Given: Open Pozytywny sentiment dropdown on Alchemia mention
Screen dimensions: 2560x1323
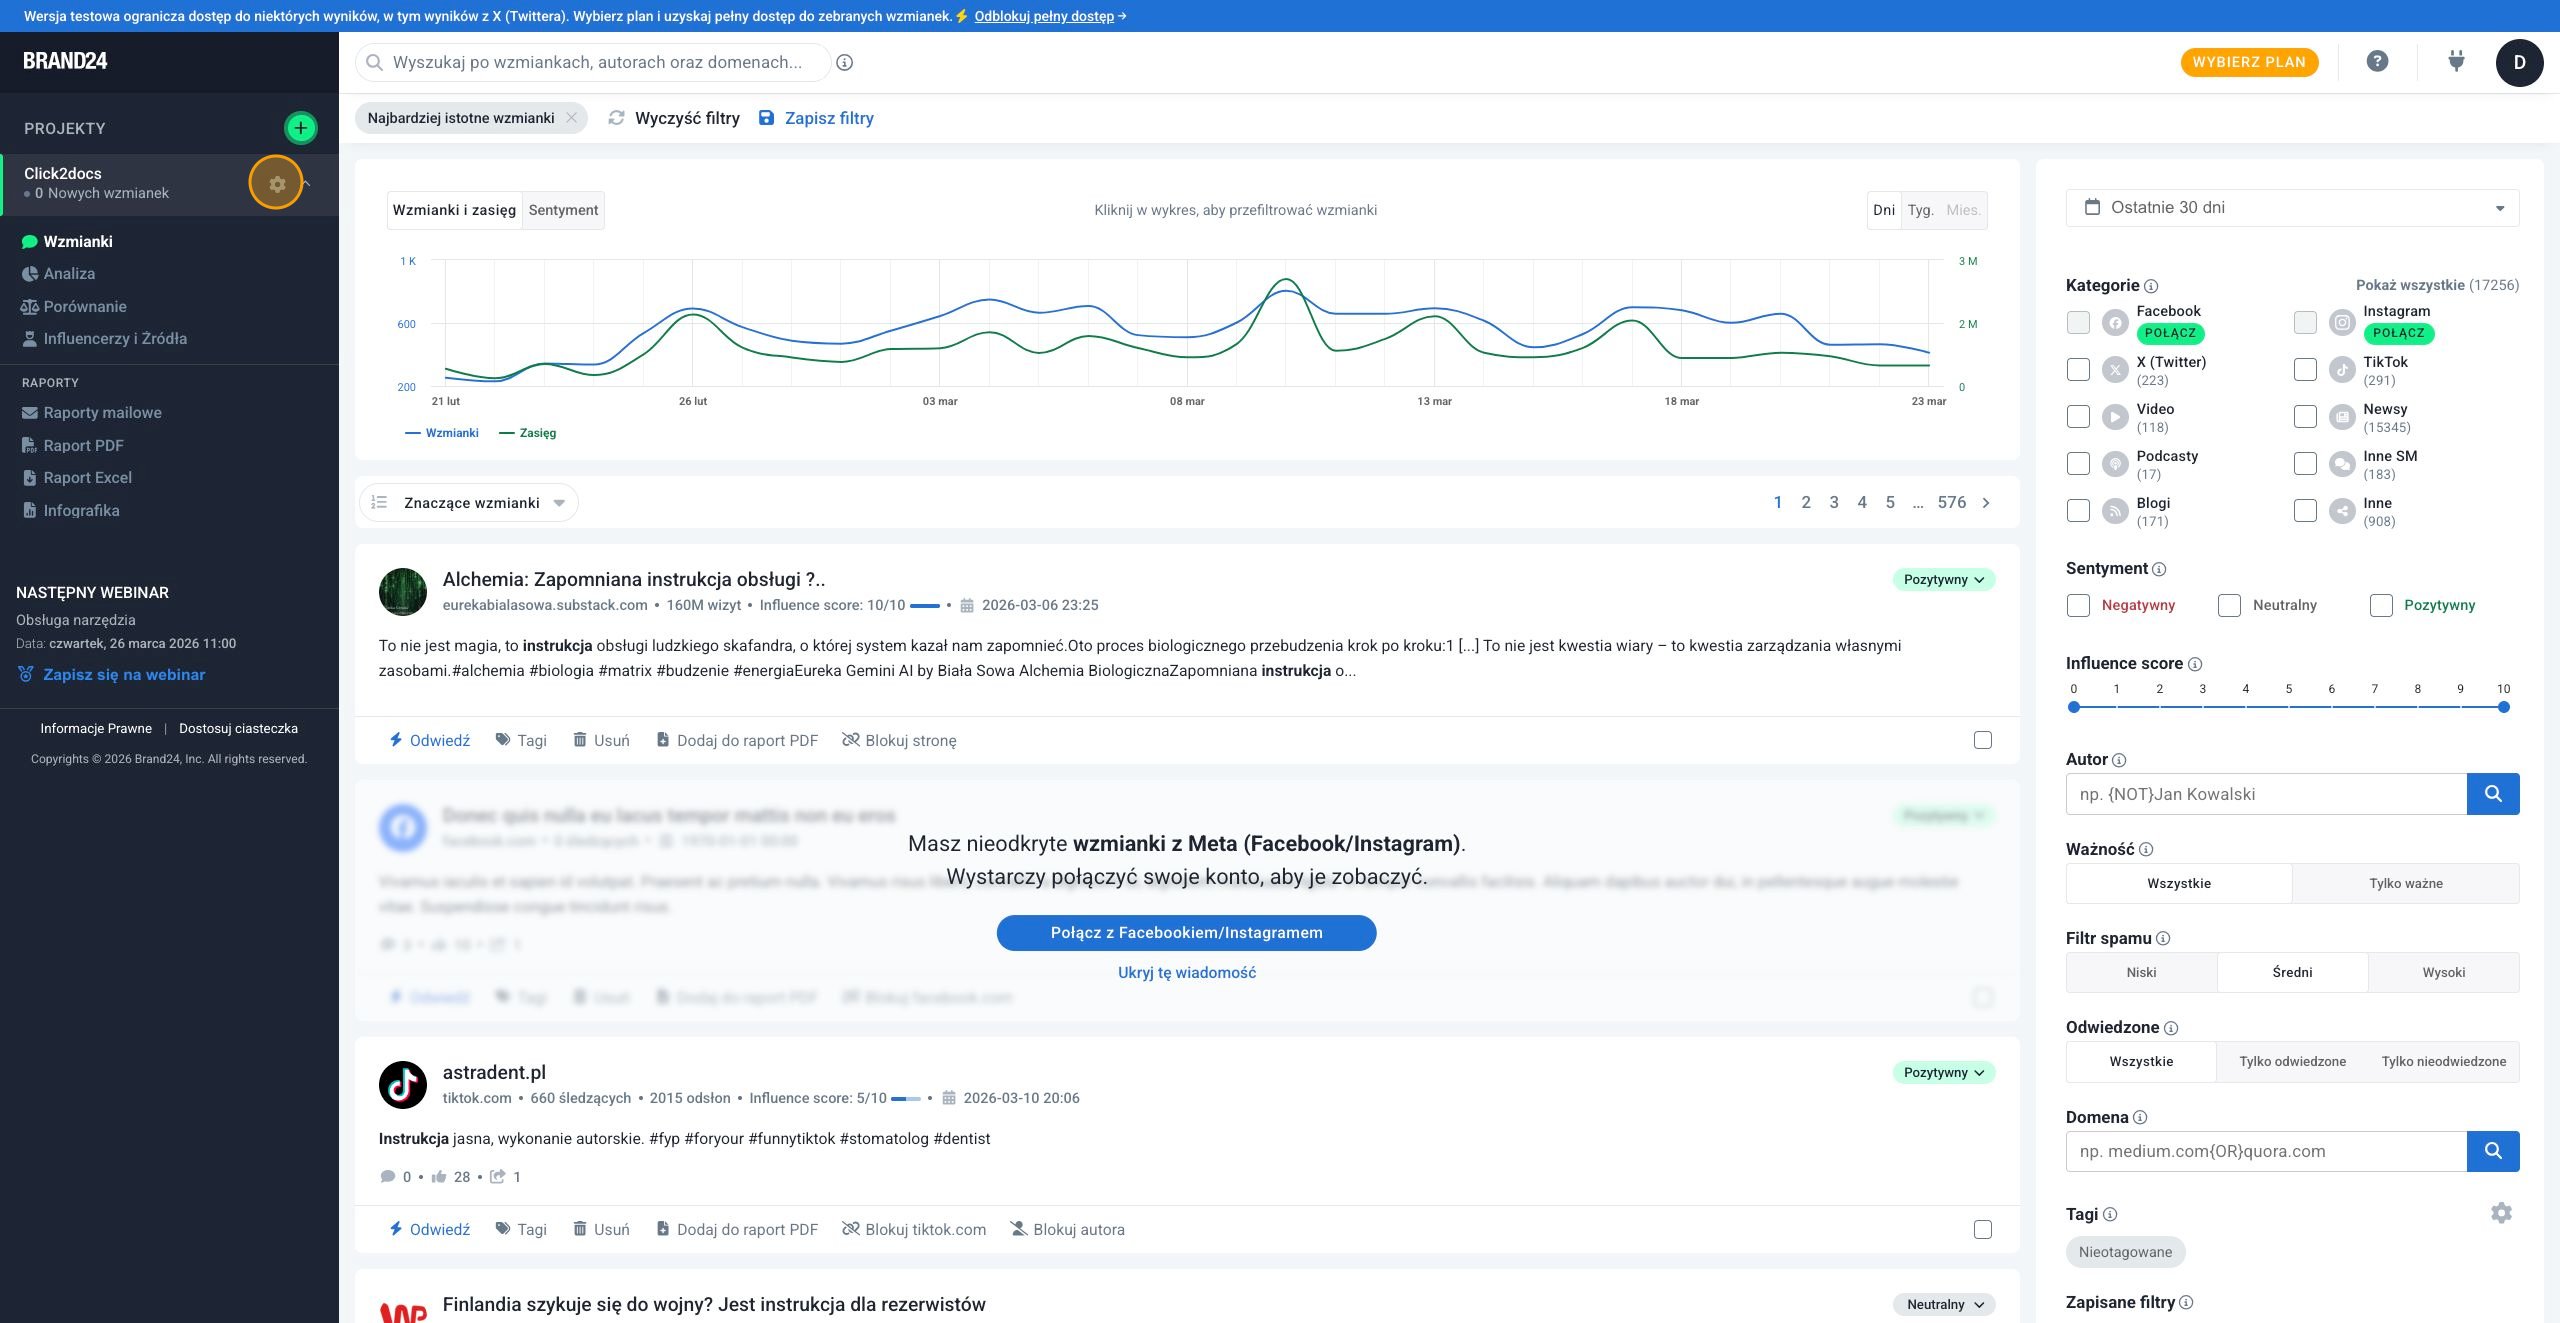Looking at the screenshot, I should click(x=1943, y=580).
